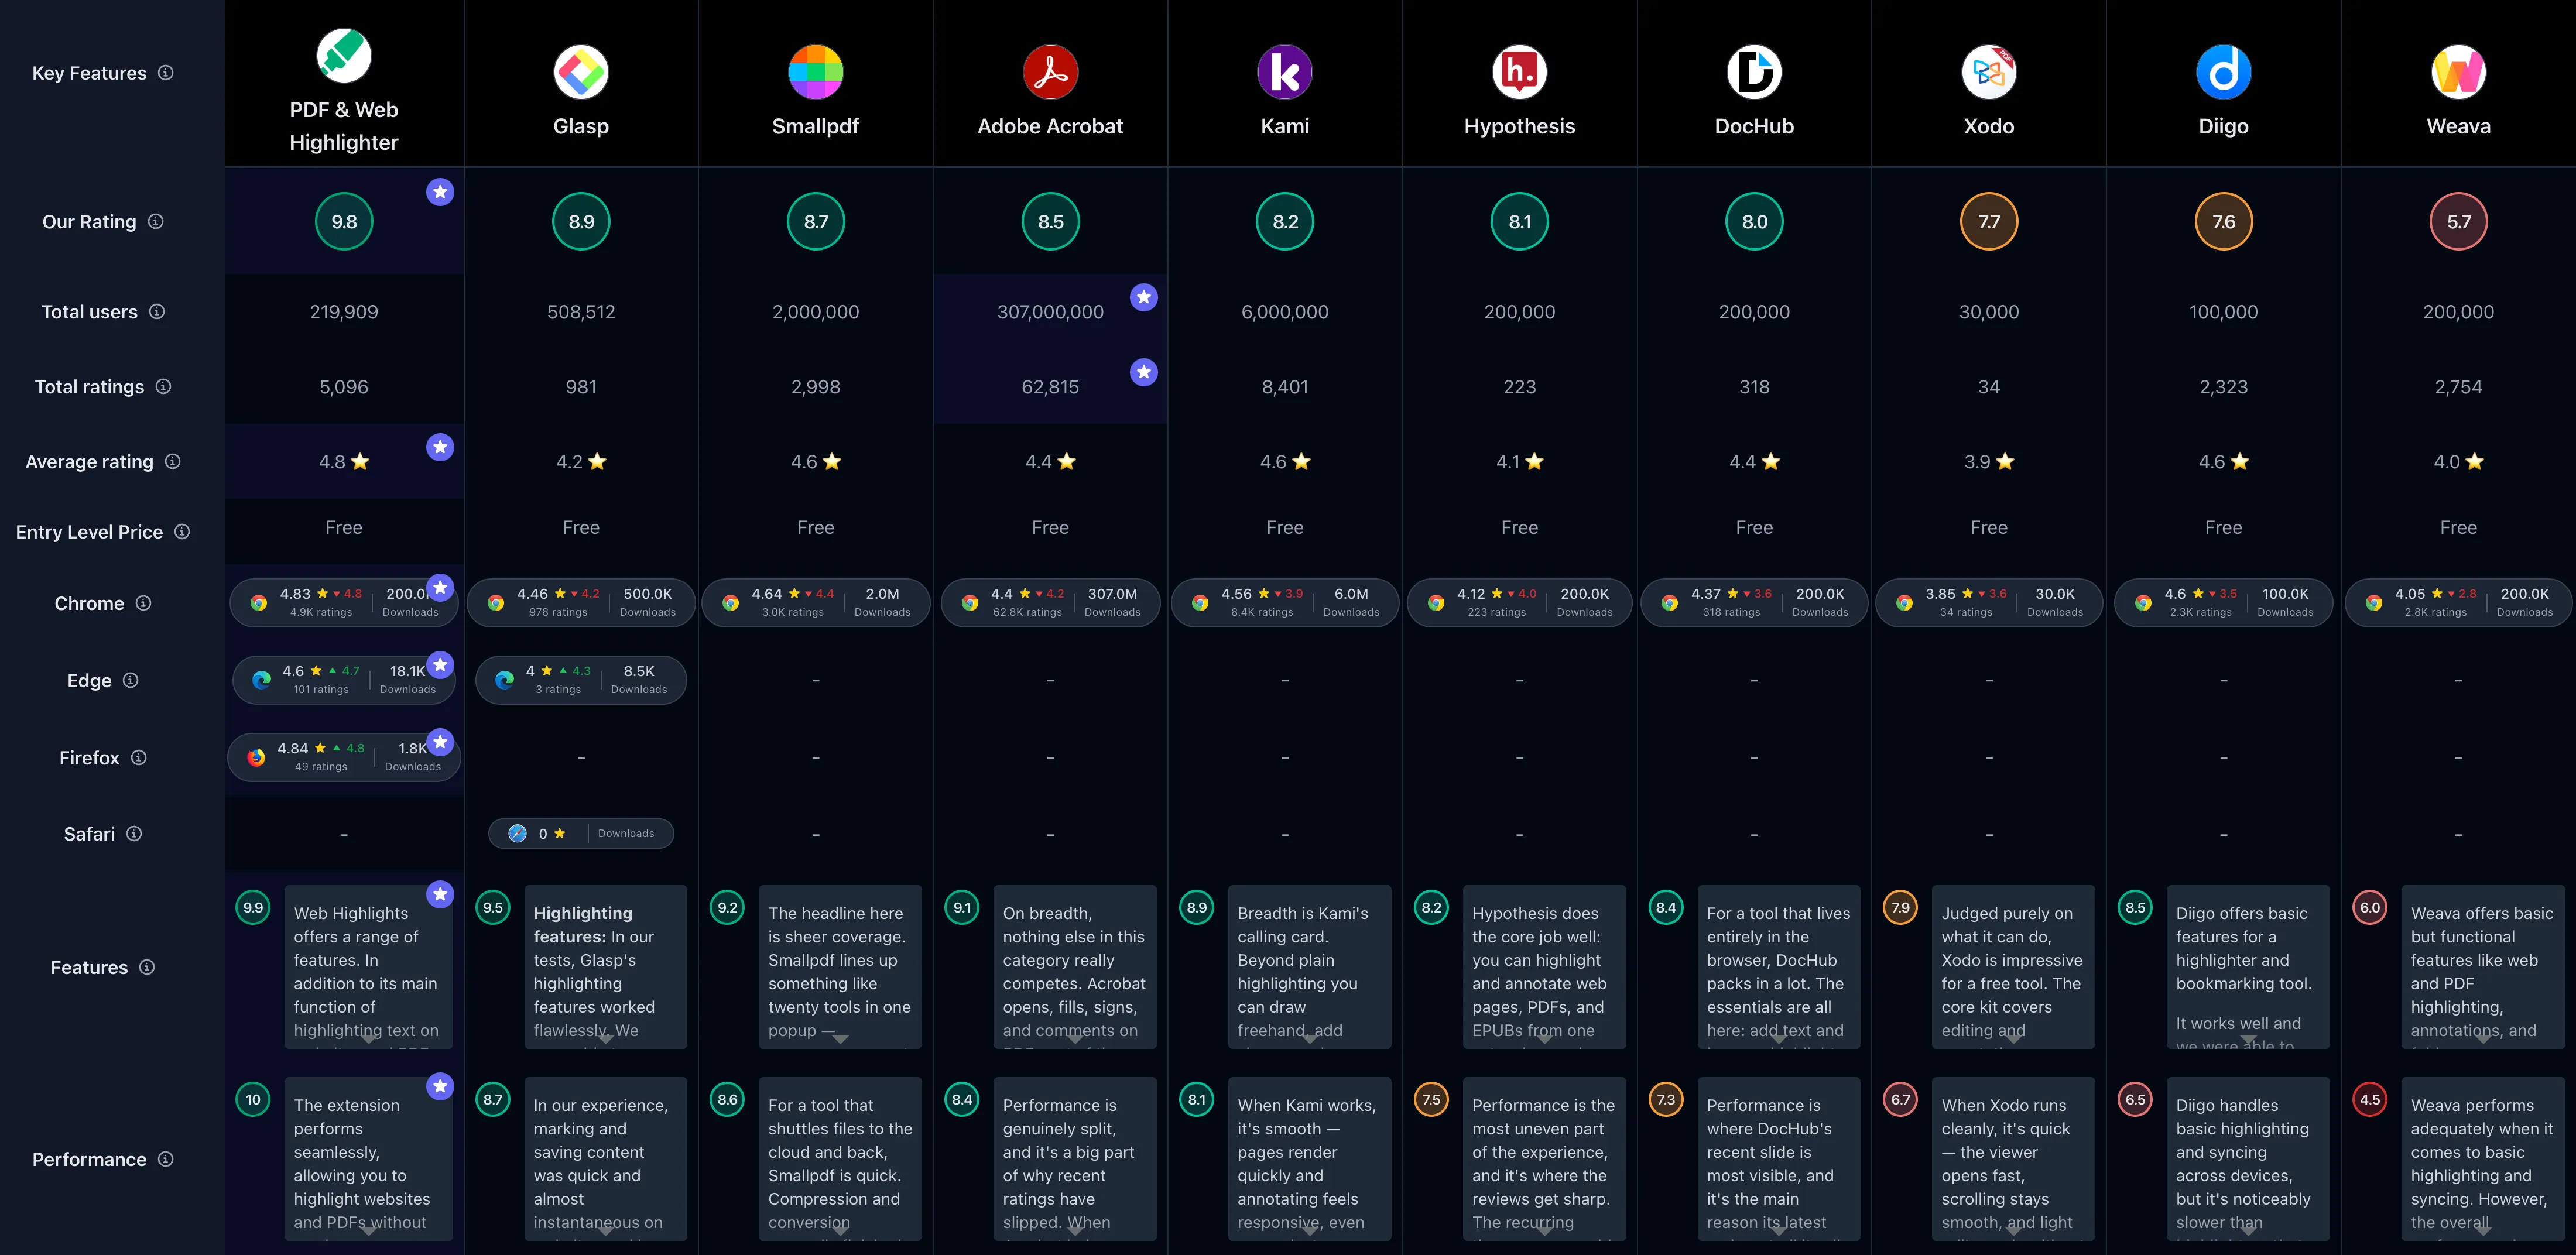This screenshot has height=1255, width=2576.
Task: Show info for Key Features
Action: tap(166, 73)
